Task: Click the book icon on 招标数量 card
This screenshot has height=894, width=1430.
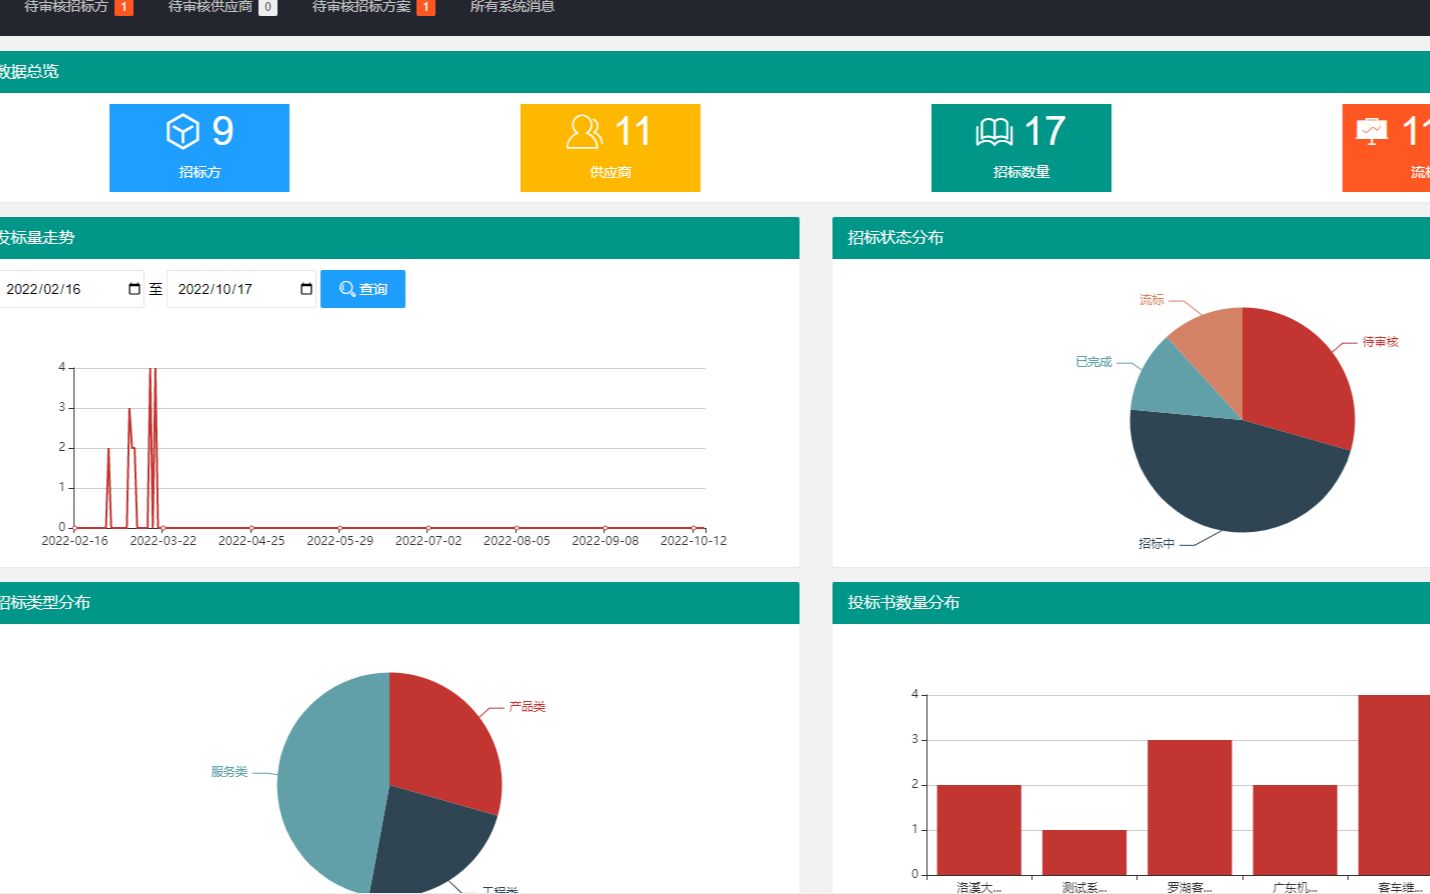Action: pyautogui.click(x=994, y=131)
